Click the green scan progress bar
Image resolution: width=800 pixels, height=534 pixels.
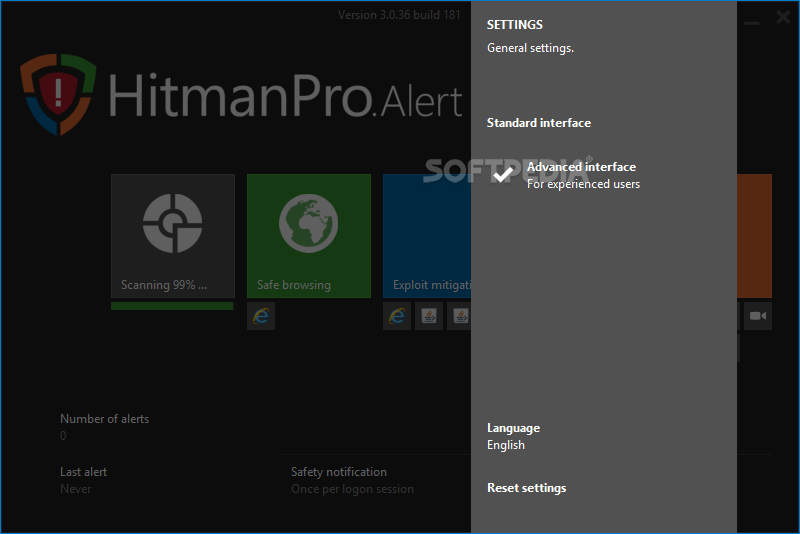tap(172, 306)
